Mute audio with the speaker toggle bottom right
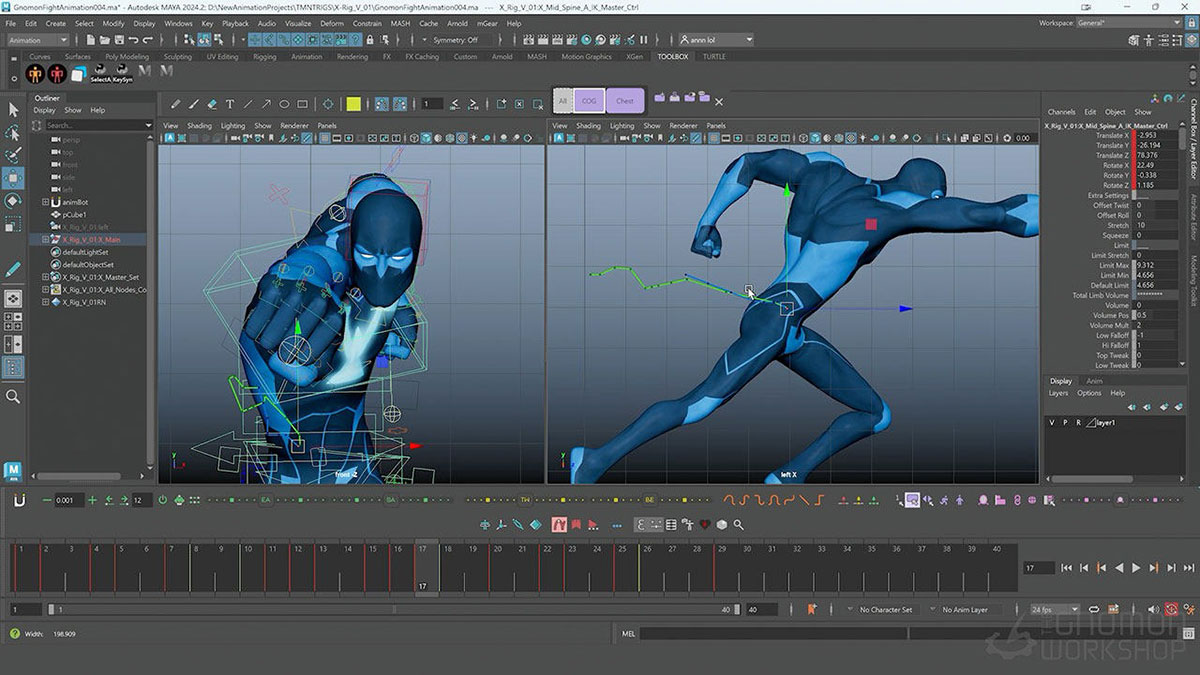This screenshot has height=675, width=1200. tap(1152, 608)
